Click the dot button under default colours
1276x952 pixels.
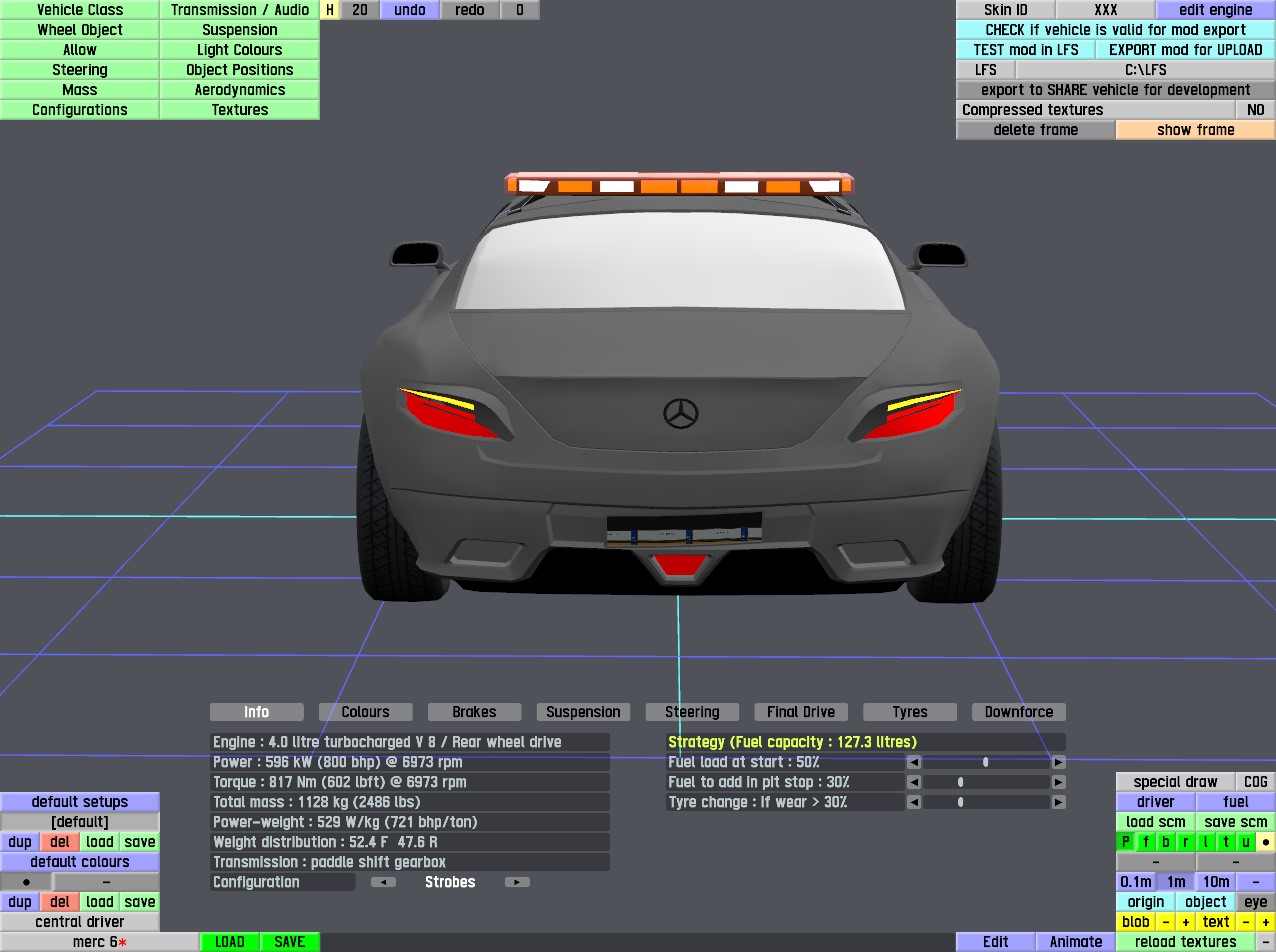(26, 882)
